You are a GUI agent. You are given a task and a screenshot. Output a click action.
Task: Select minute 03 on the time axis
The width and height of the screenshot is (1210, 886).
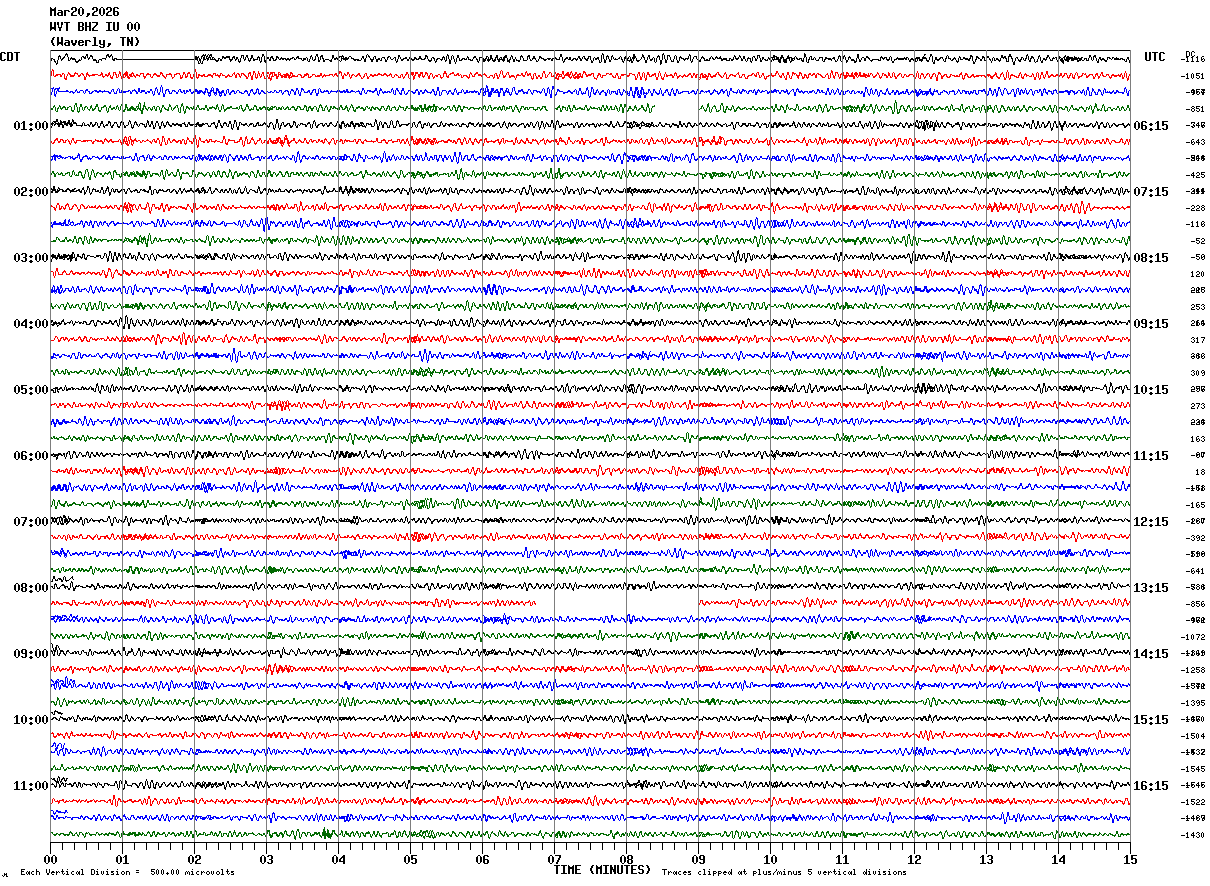pyautogui.click(x=267, y=859)
